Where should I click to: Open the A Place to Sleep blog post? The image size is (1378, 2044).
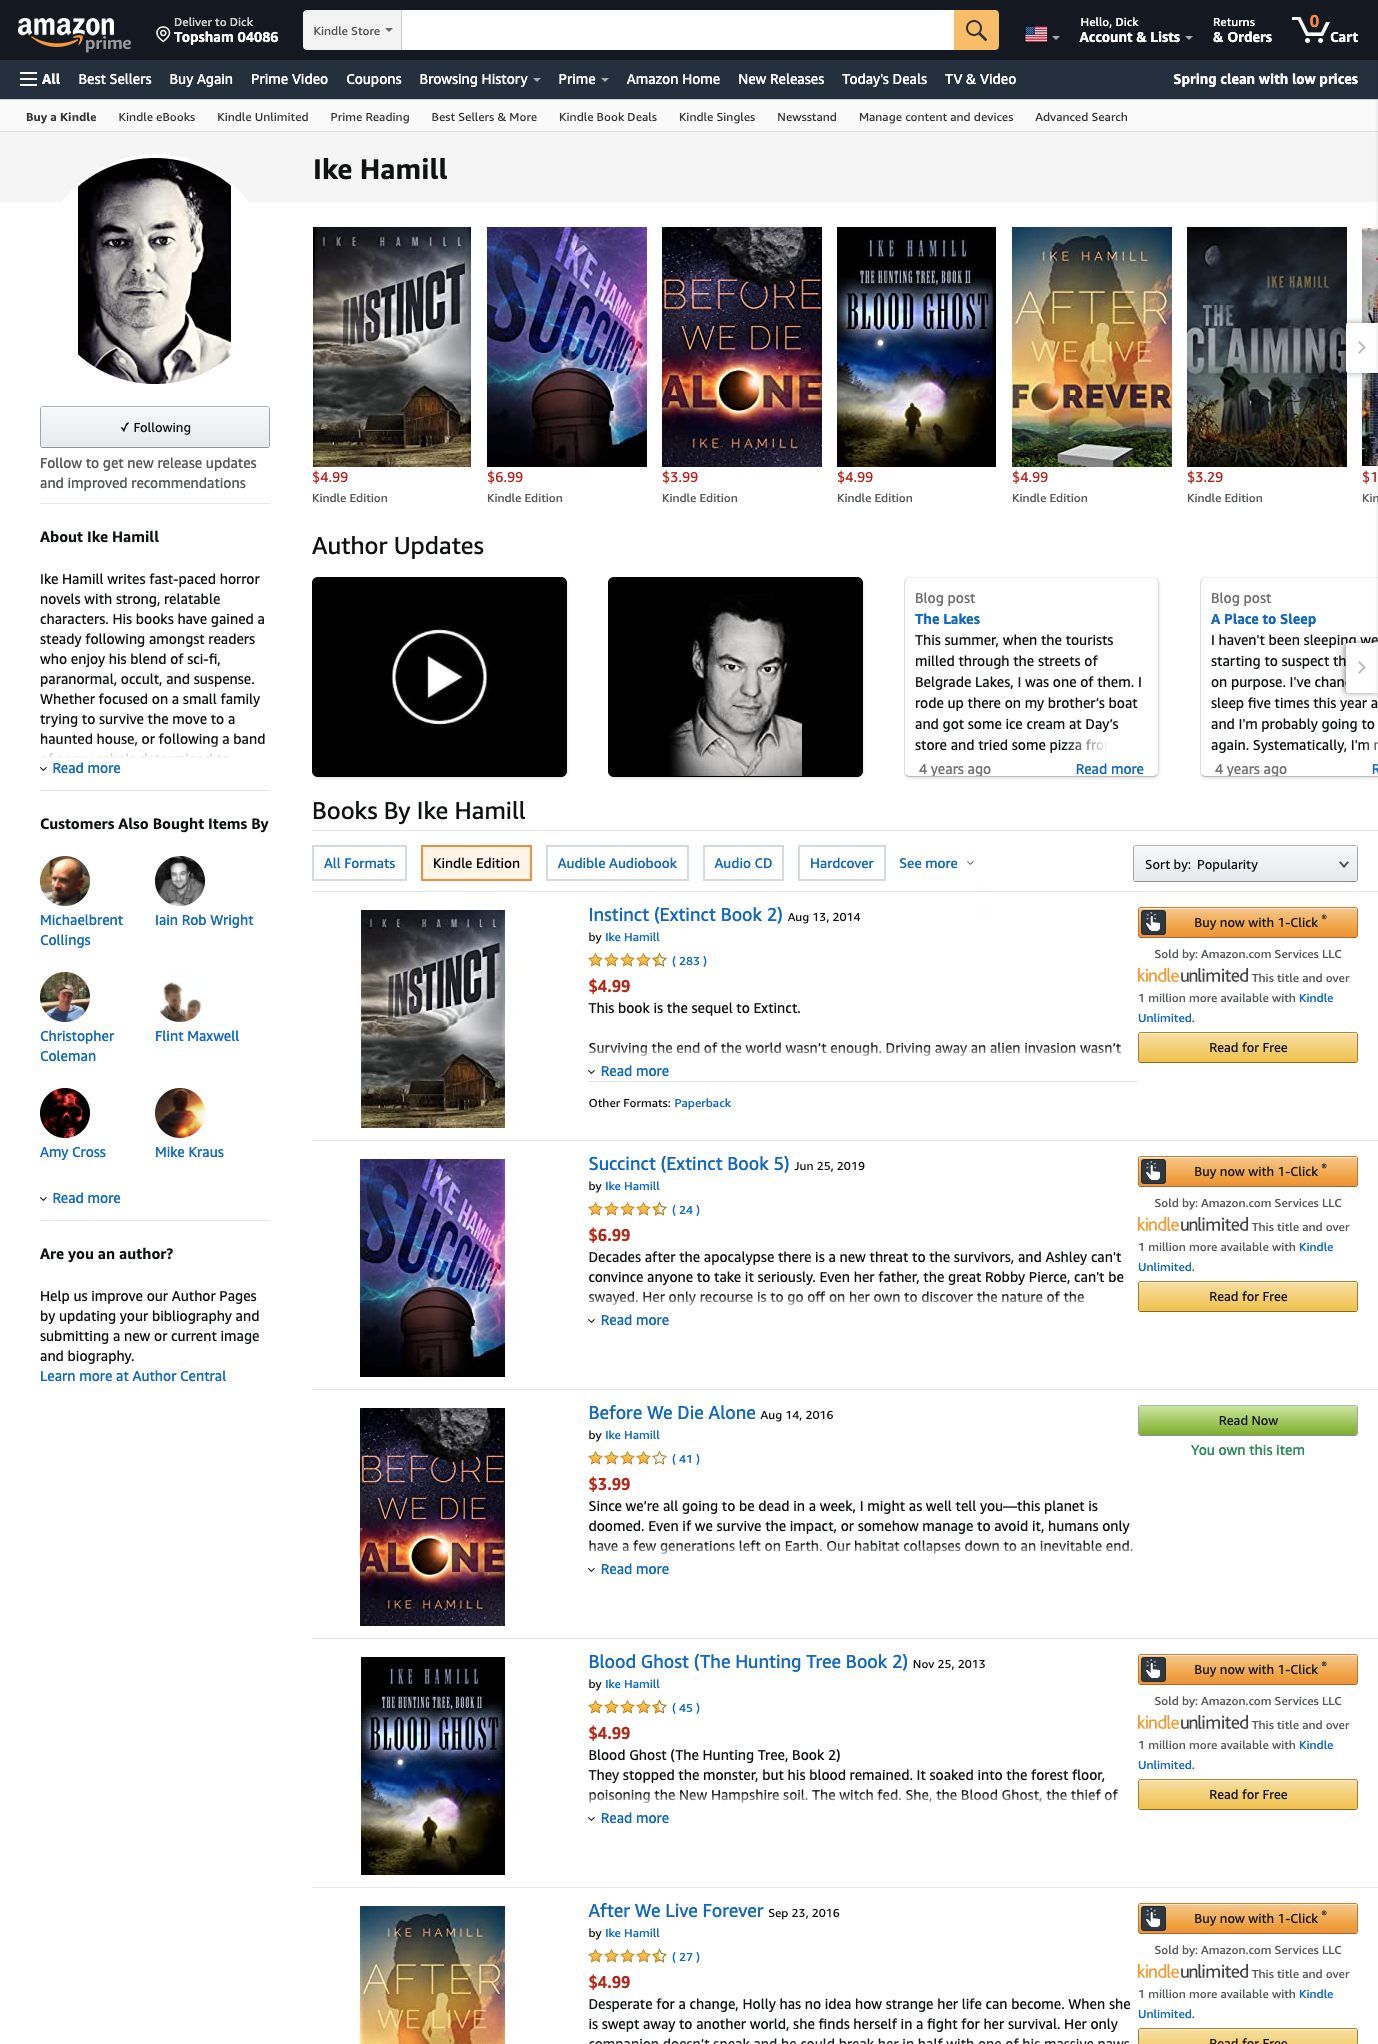pyautogui.click(x=1263, y=619)
